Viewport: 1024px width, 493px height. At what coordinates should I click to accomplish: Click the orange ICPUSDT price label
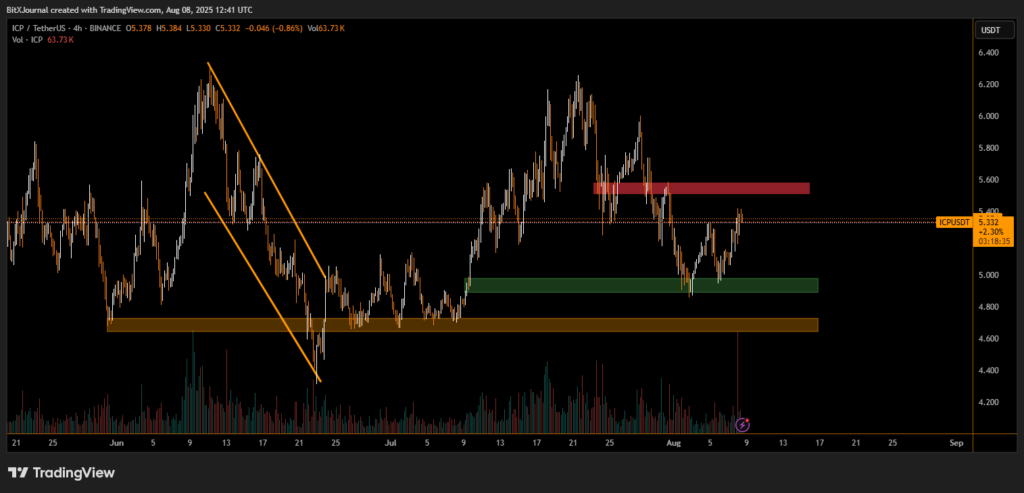pos(956,221)
